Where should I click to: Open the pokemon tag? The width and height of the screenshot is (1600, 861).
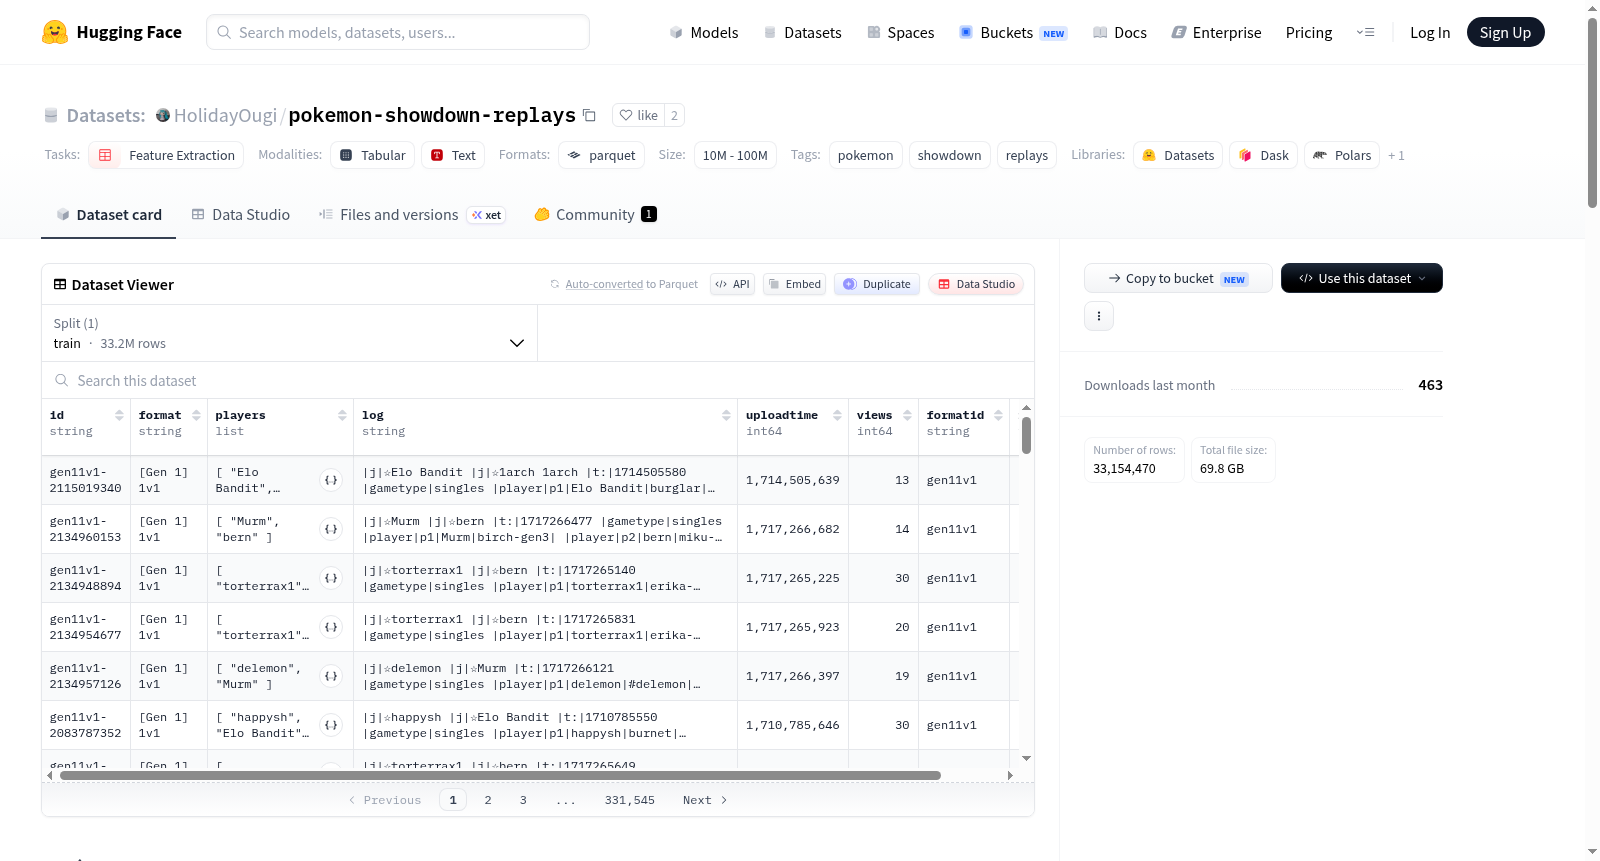click(866, 155)
